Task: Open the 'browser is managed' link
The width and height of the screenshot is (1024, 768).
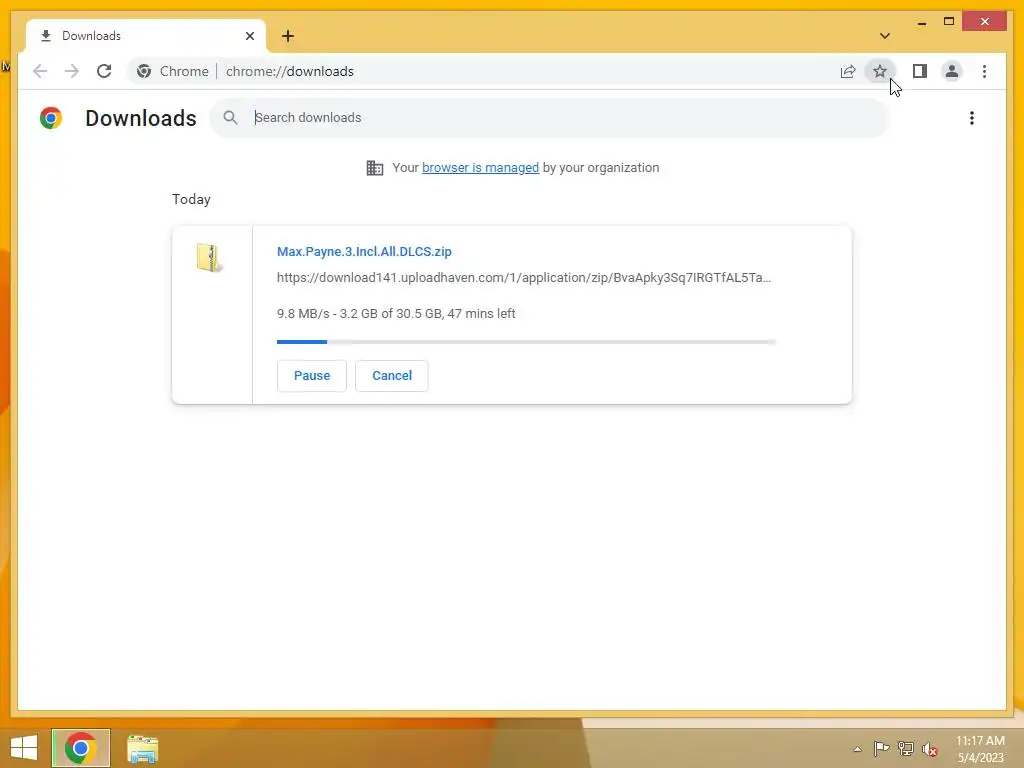Action: tap(480, 168)
